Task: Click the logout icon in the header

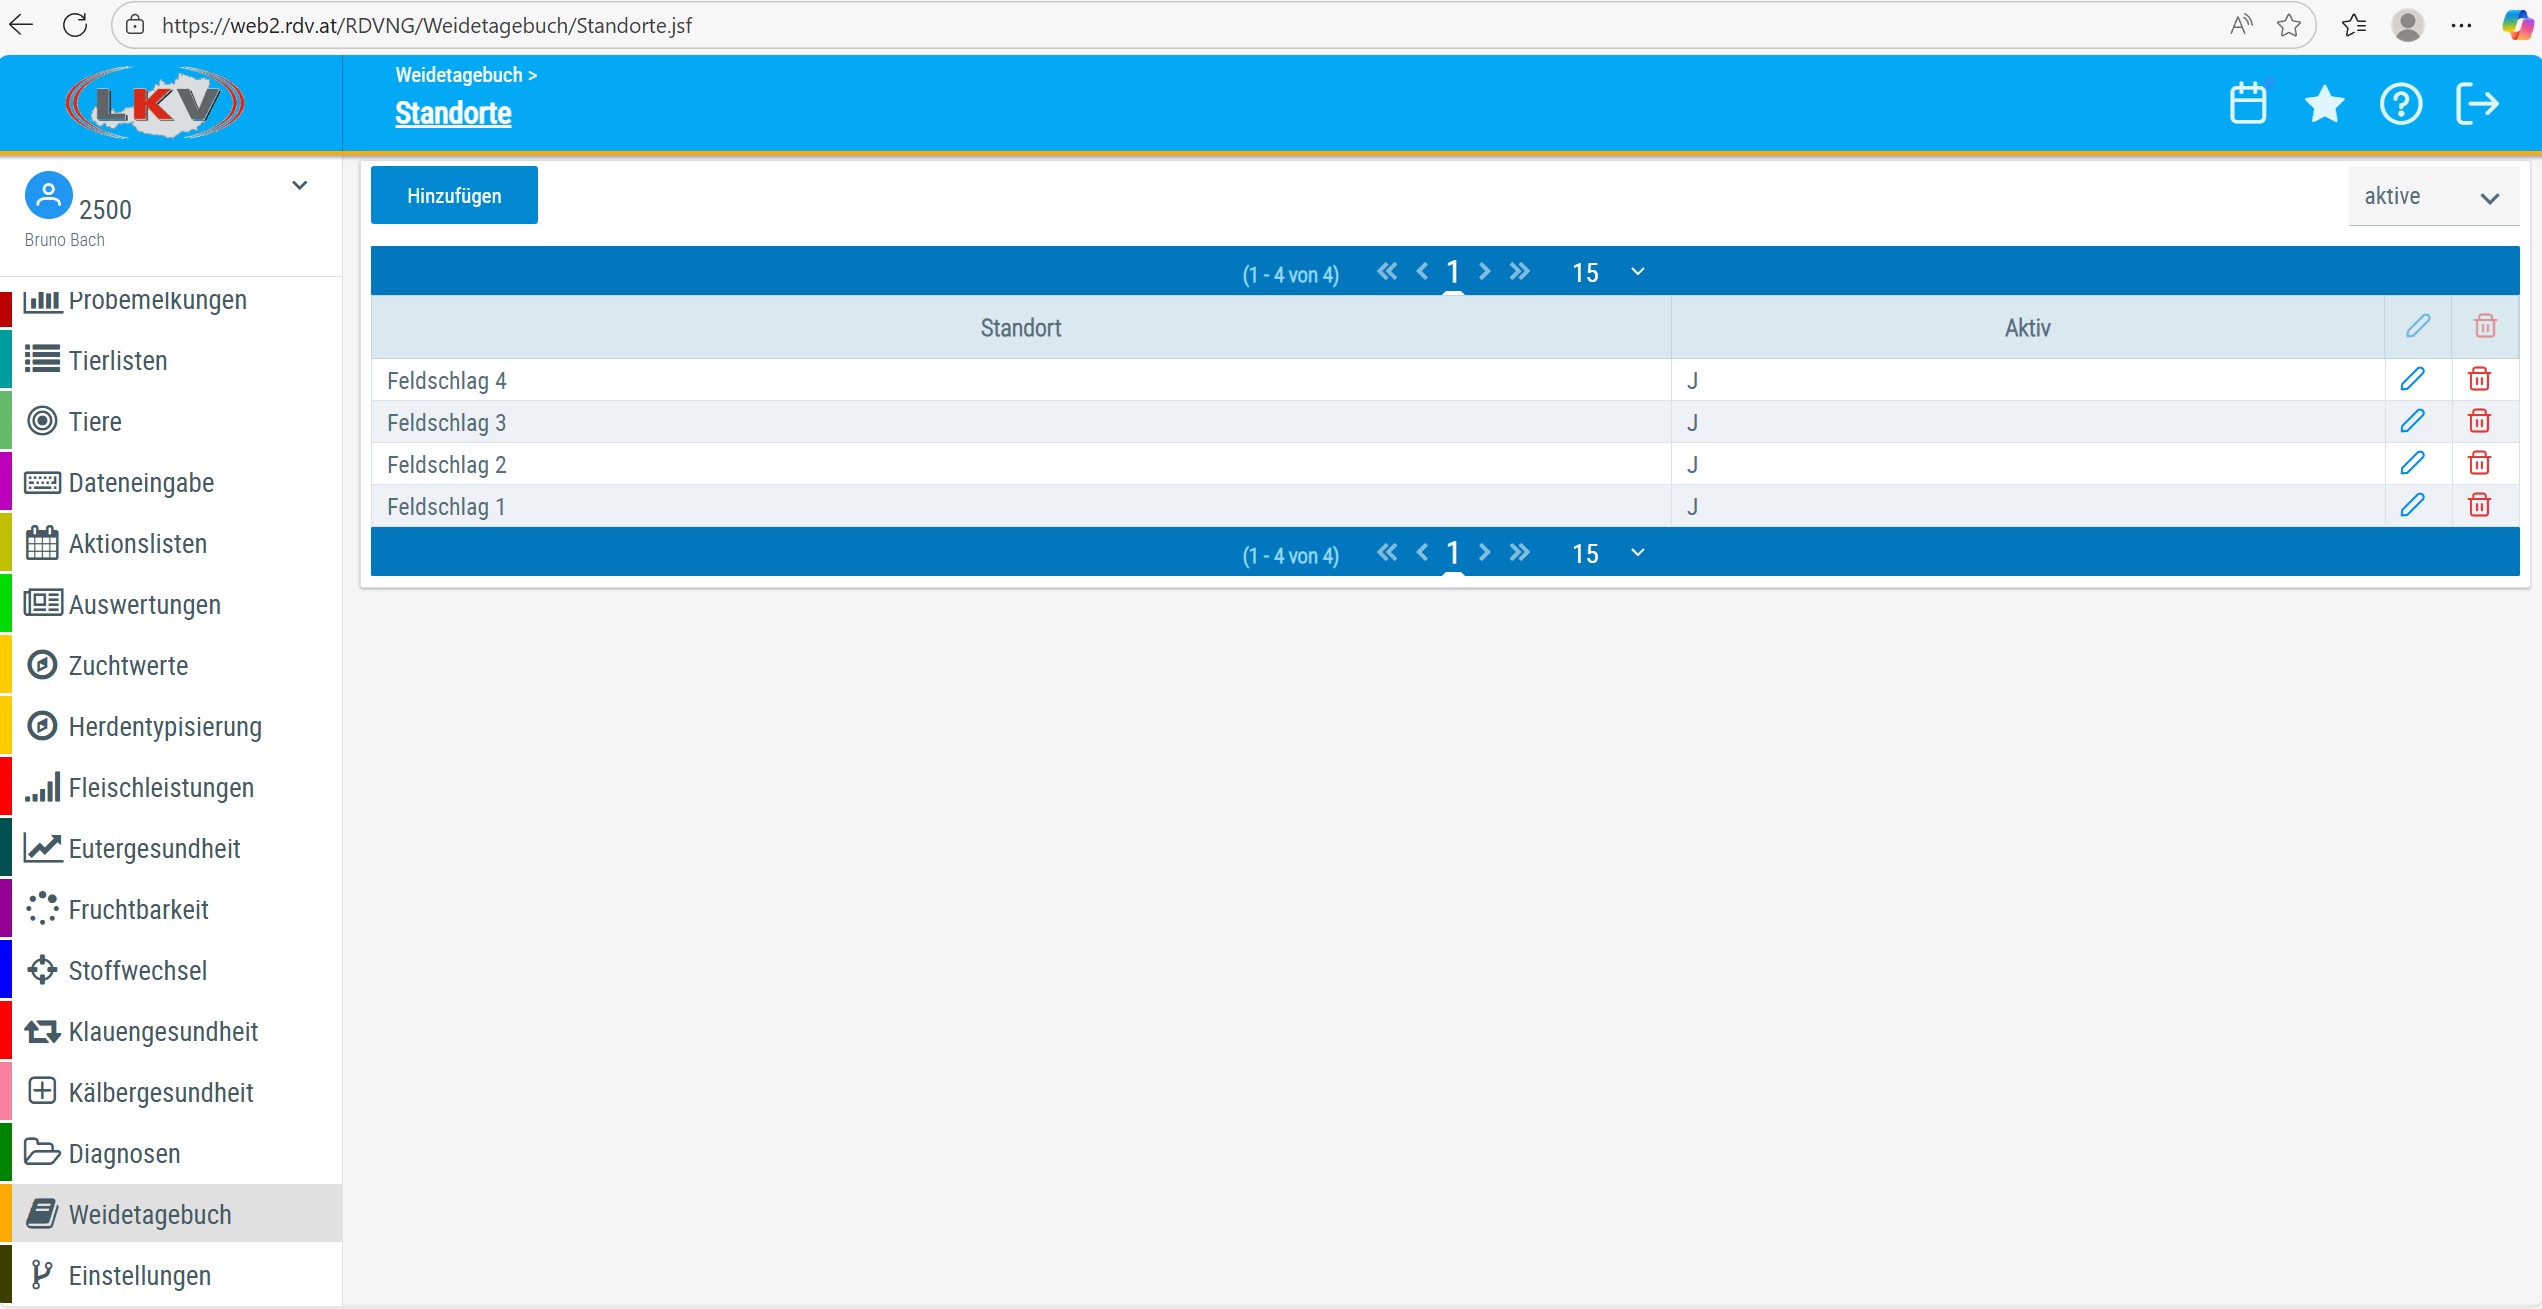Action: [x=2477, y=104]
